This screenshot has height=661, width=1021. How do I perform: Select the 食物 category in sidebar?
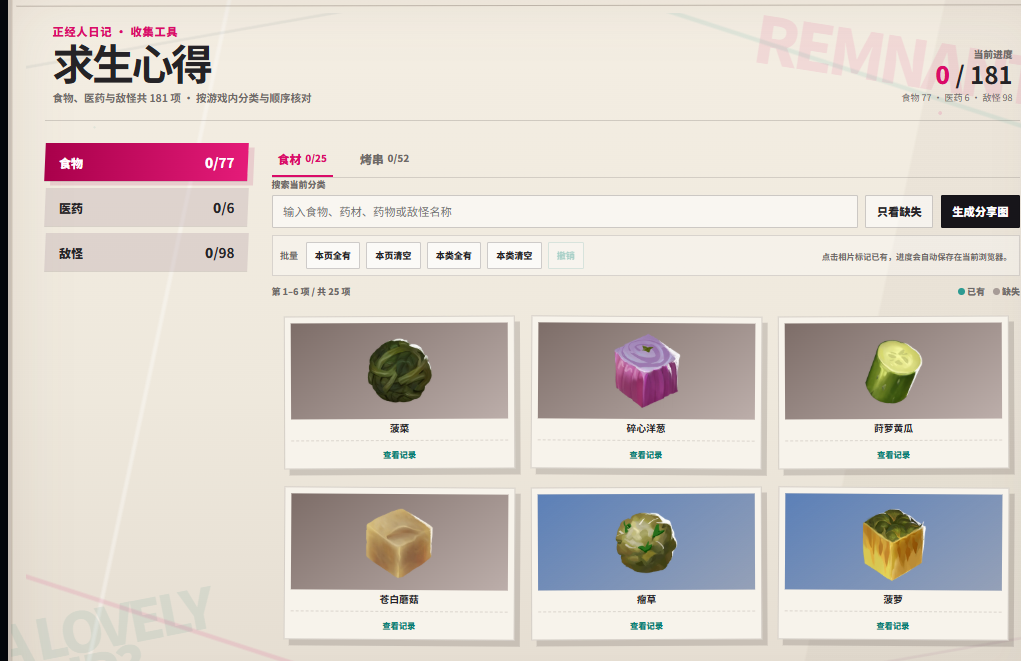click(146, 162)
